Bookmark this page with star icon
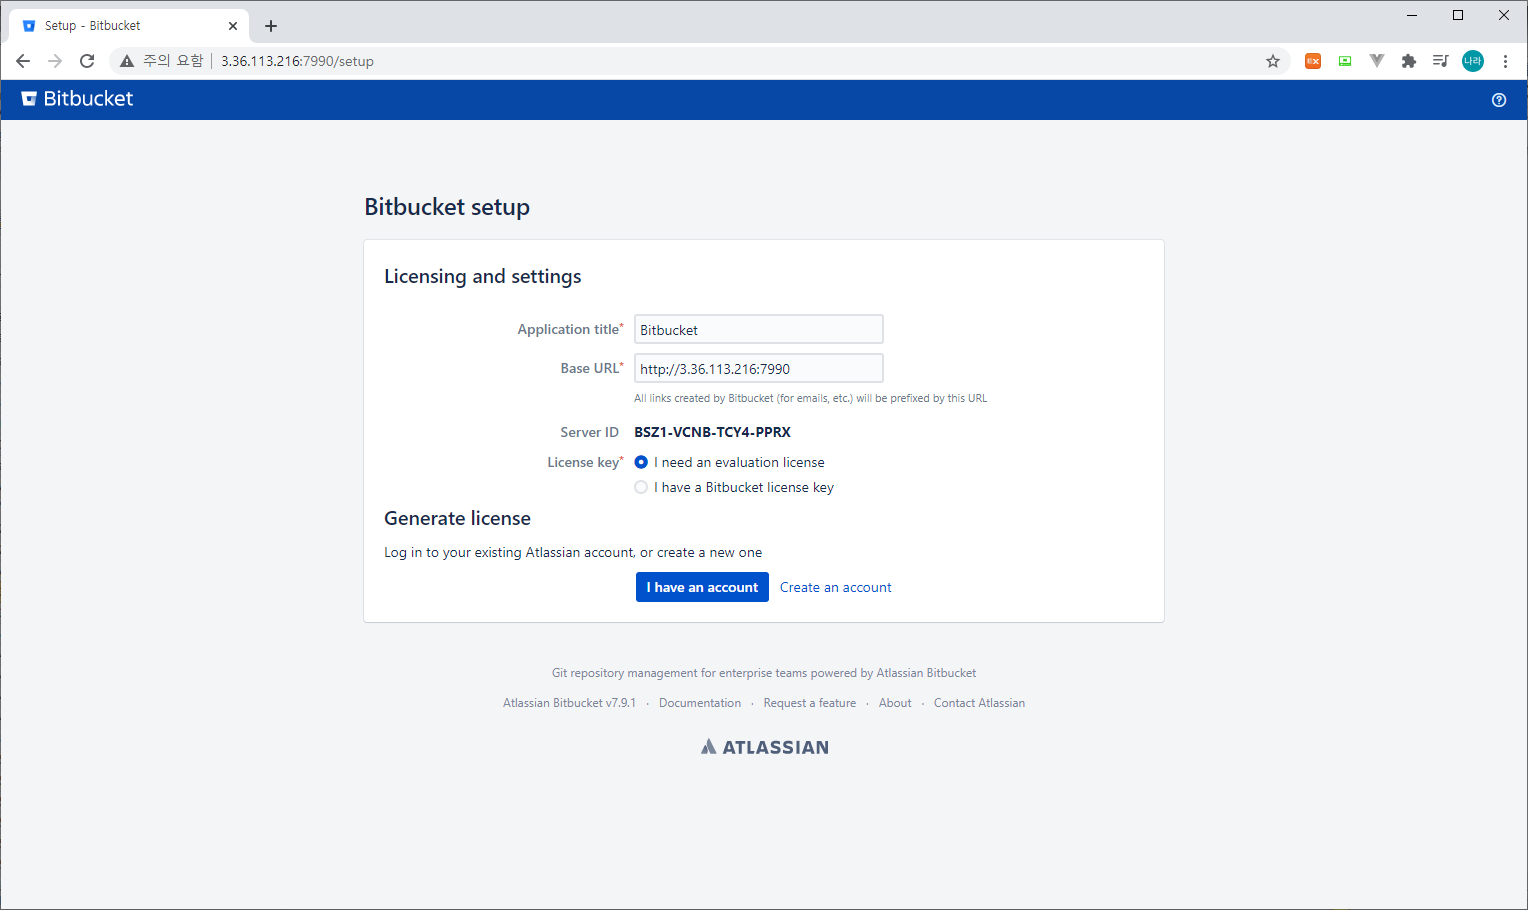1528x910 pixels. pos(1273,61)
